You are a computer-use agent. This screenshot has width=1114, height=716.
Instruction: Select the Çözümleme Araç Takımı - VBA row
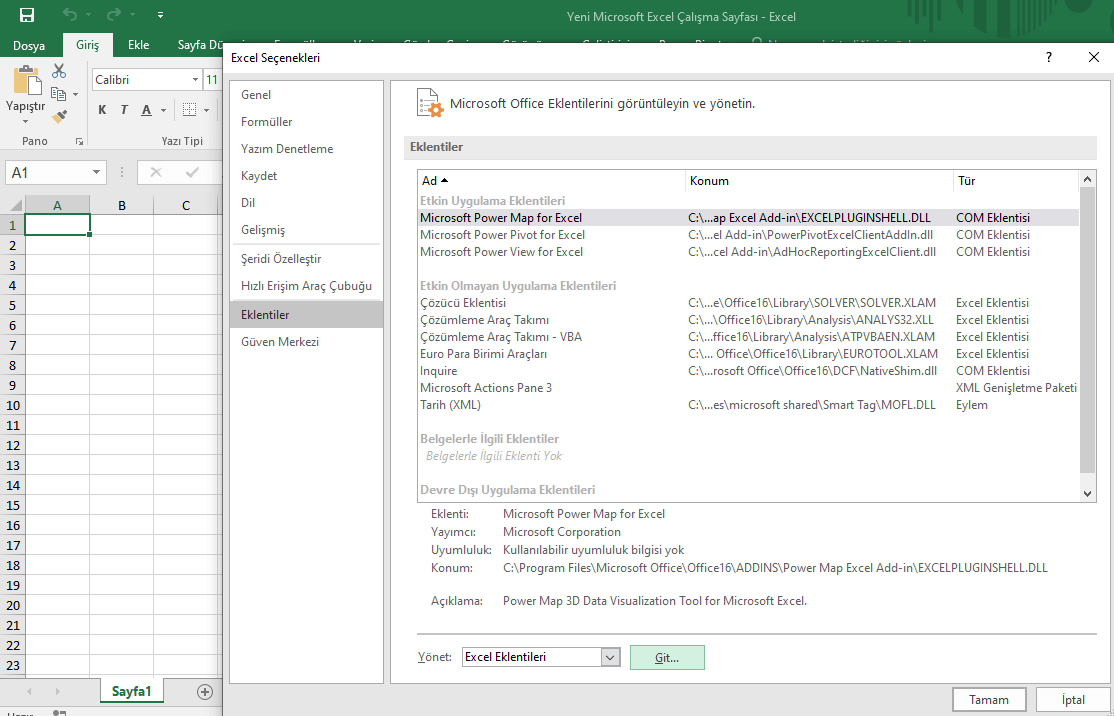click(x=748, y=337)
